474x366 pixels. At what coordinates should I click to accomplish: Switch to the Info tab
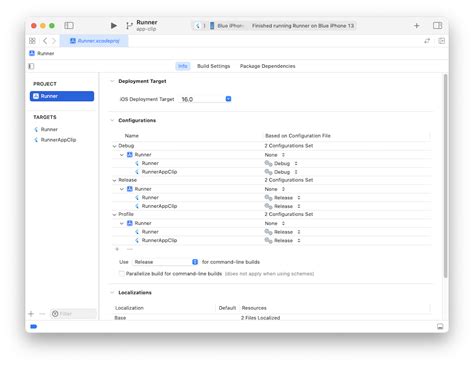point(183,66)
